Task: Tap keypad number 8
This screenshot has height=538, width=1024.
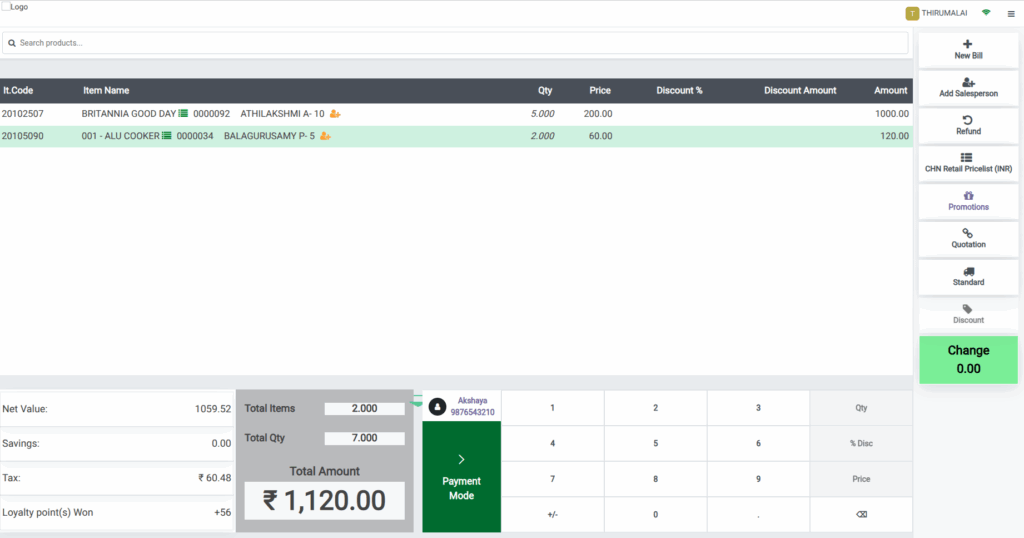Action: pos(656,479)
